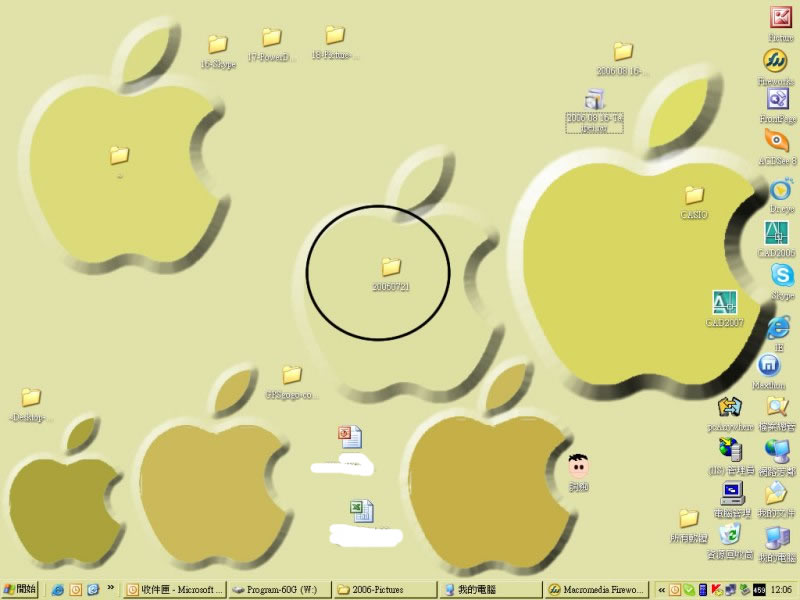800x600 pixels.
Task: Select the -Desktop- folder
Action: (31, 397)
